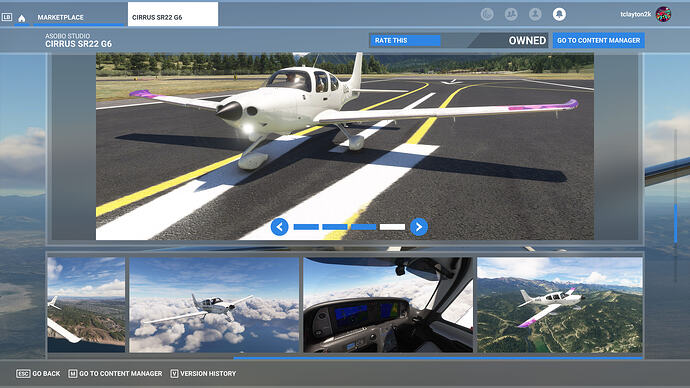Viewport: 690px width, 388px height.
Task: Click the V key shortcut icon
Action: coord(174,373)
